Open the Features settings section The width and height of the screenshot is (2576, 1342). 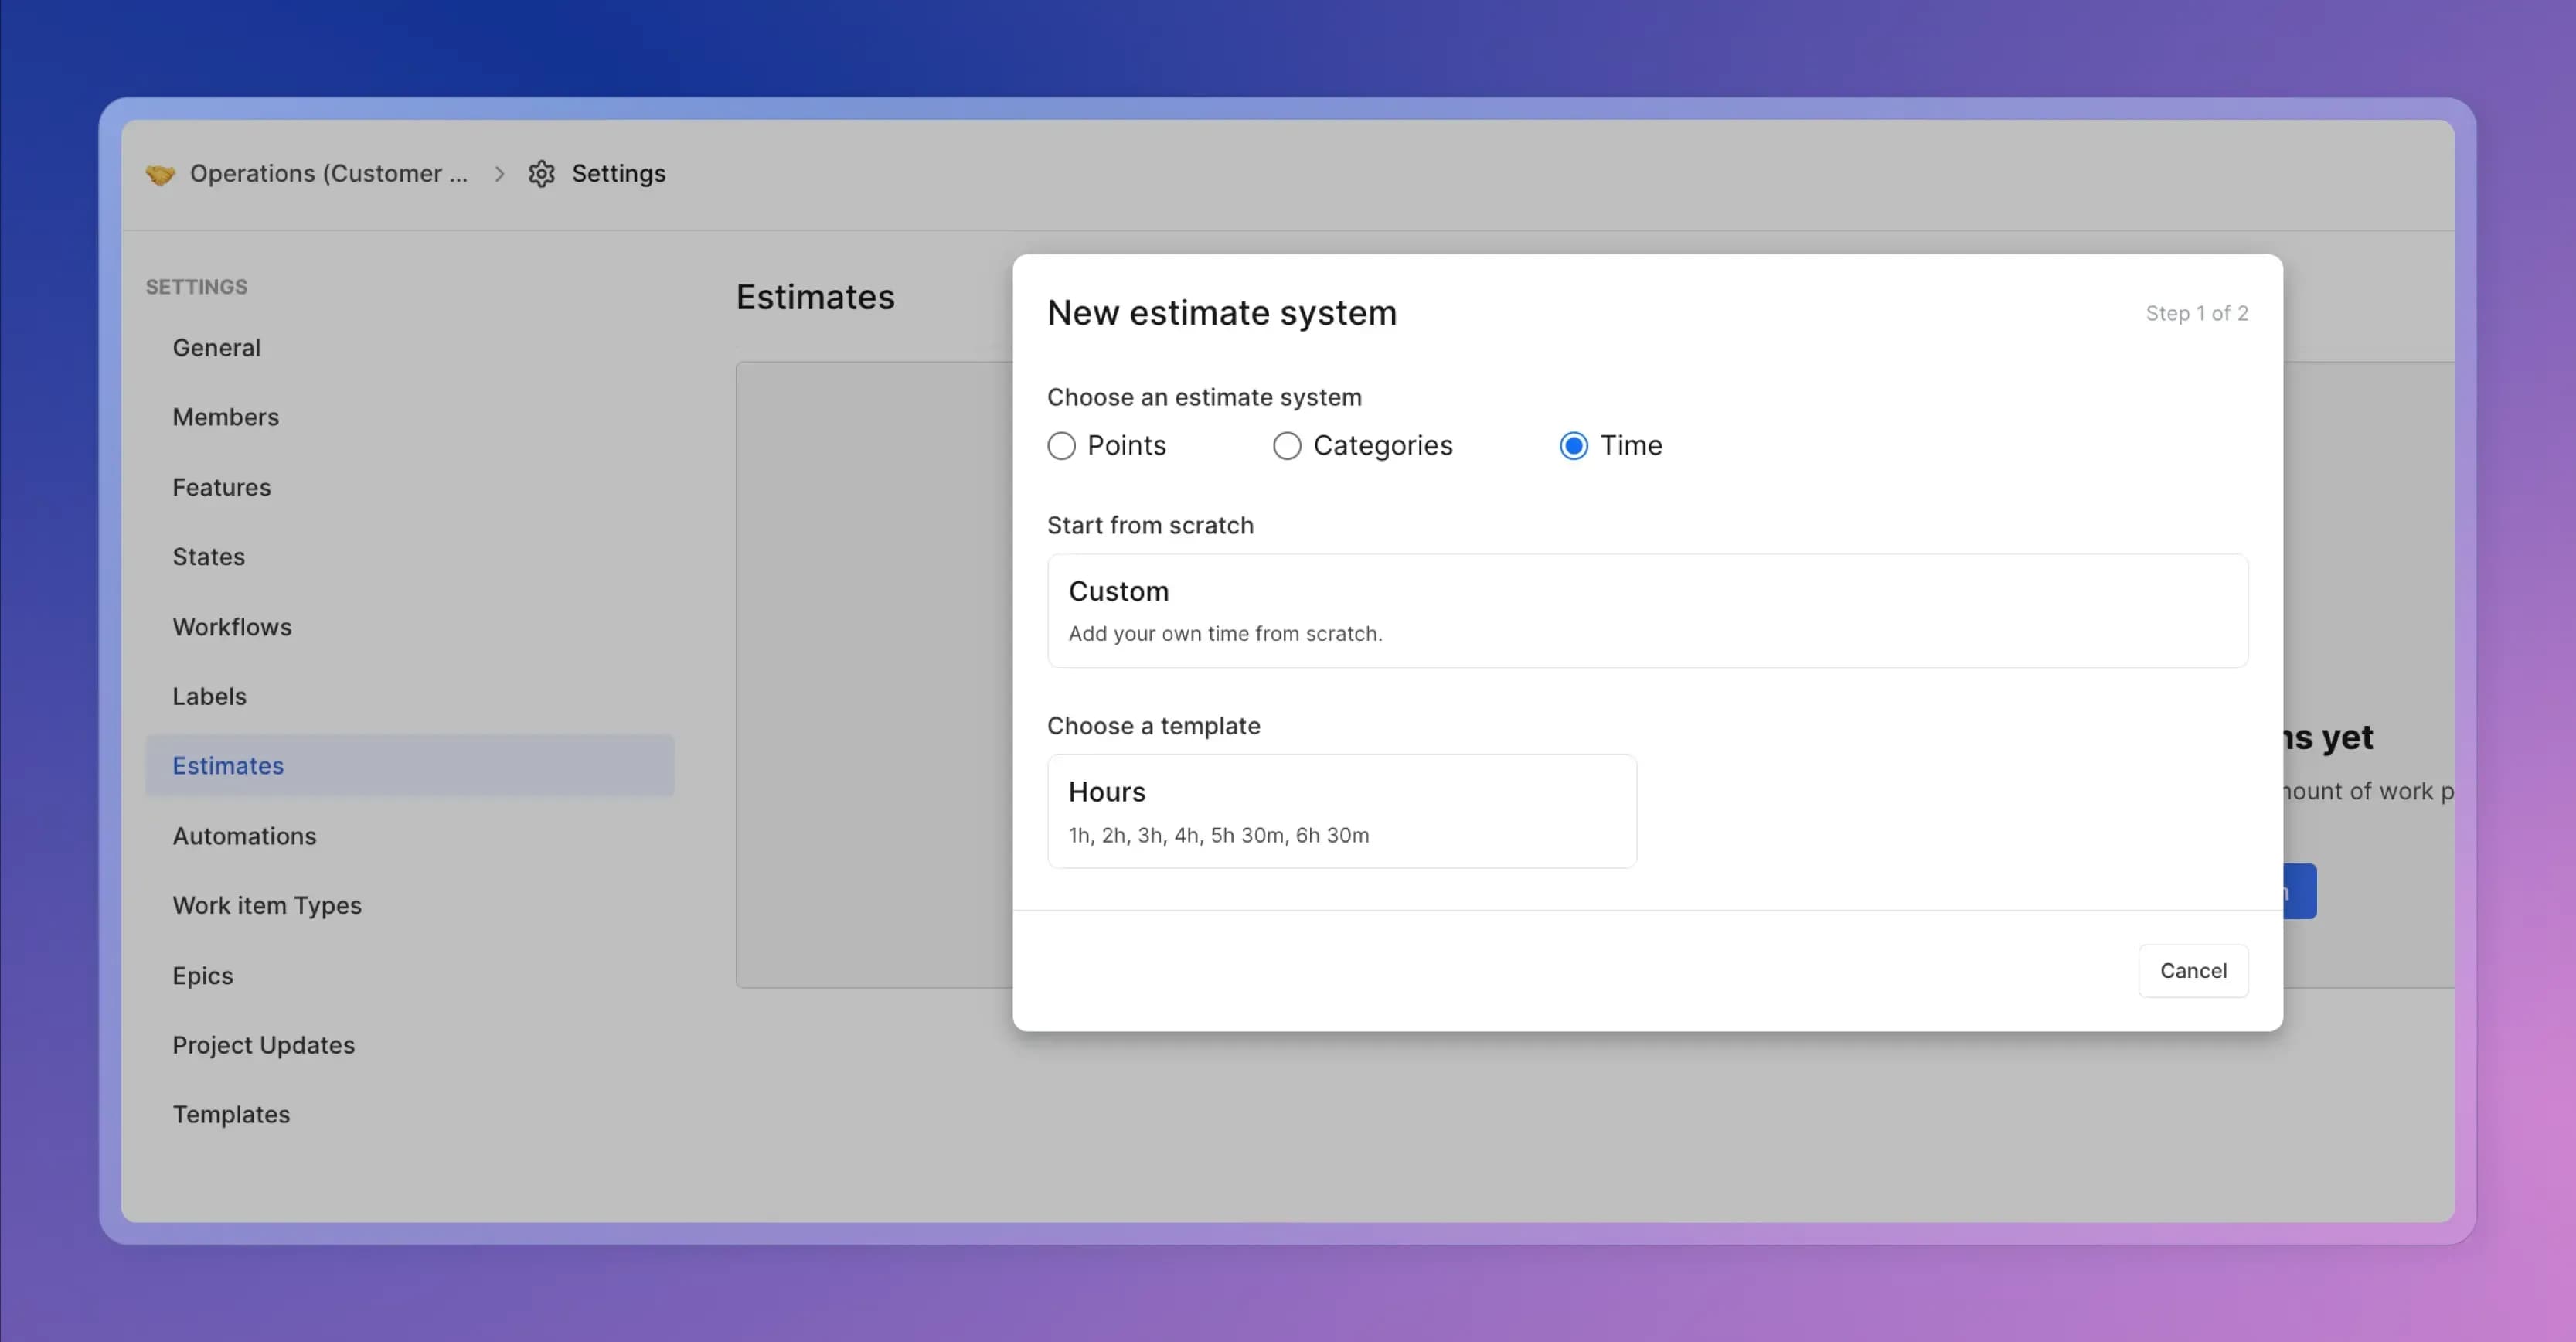pyautogui.click(x=221, y=487)
